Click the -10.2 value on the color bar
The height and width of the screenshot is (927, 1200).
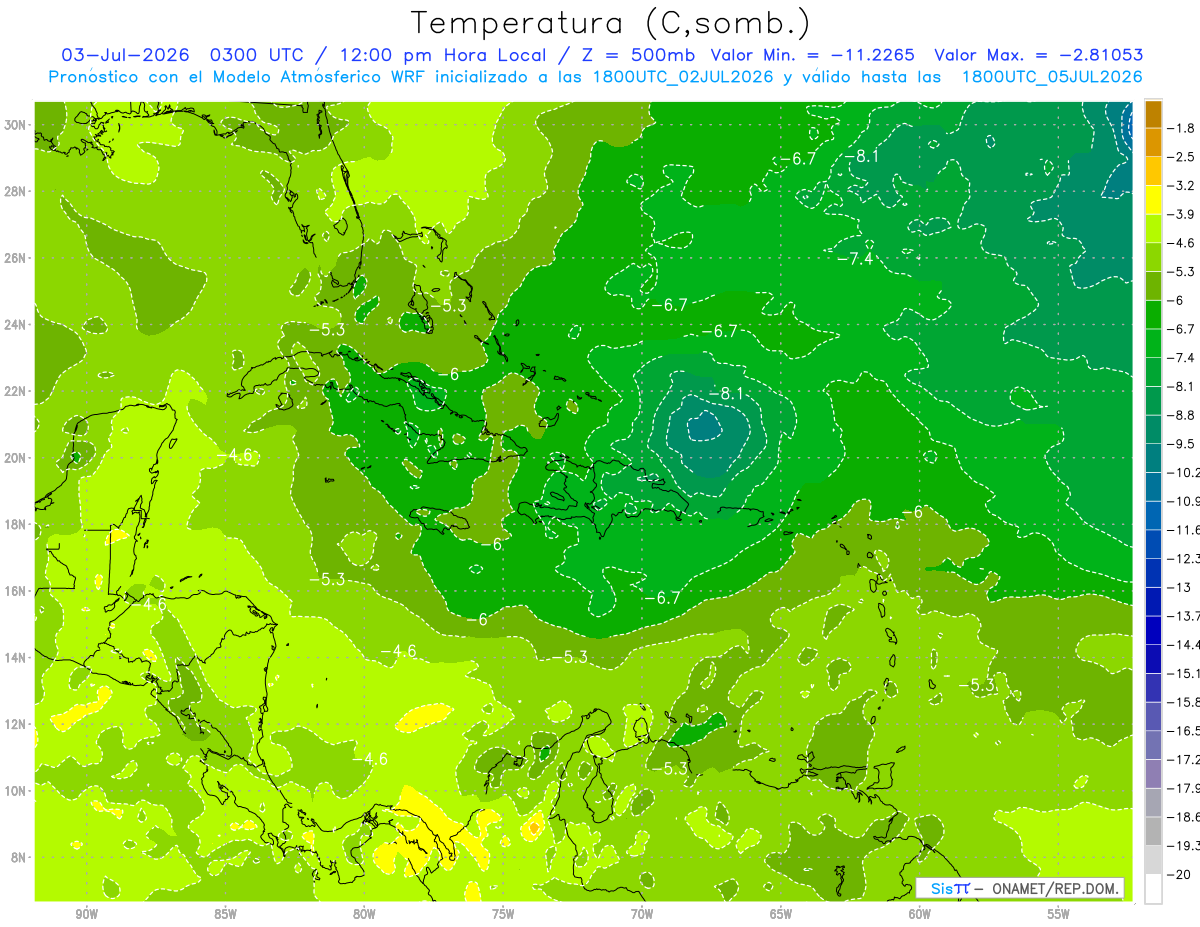pyautogui.click(x=1184, y=472)
